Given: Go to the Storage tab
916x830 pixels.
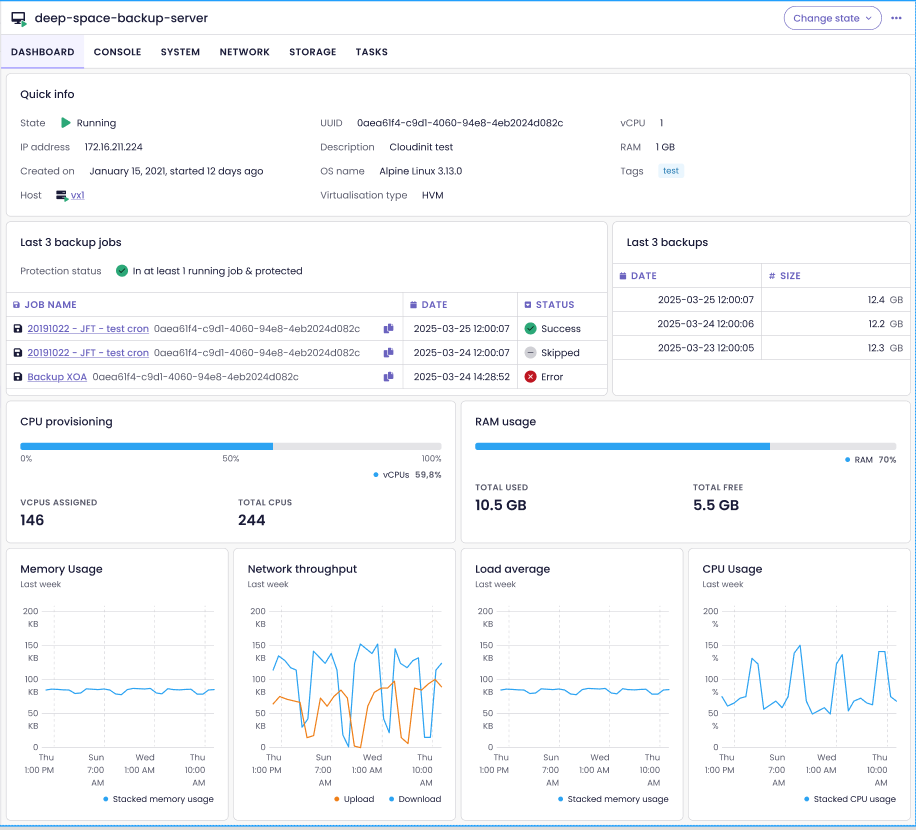Looking at the screenshot, I should coord(312,52).
